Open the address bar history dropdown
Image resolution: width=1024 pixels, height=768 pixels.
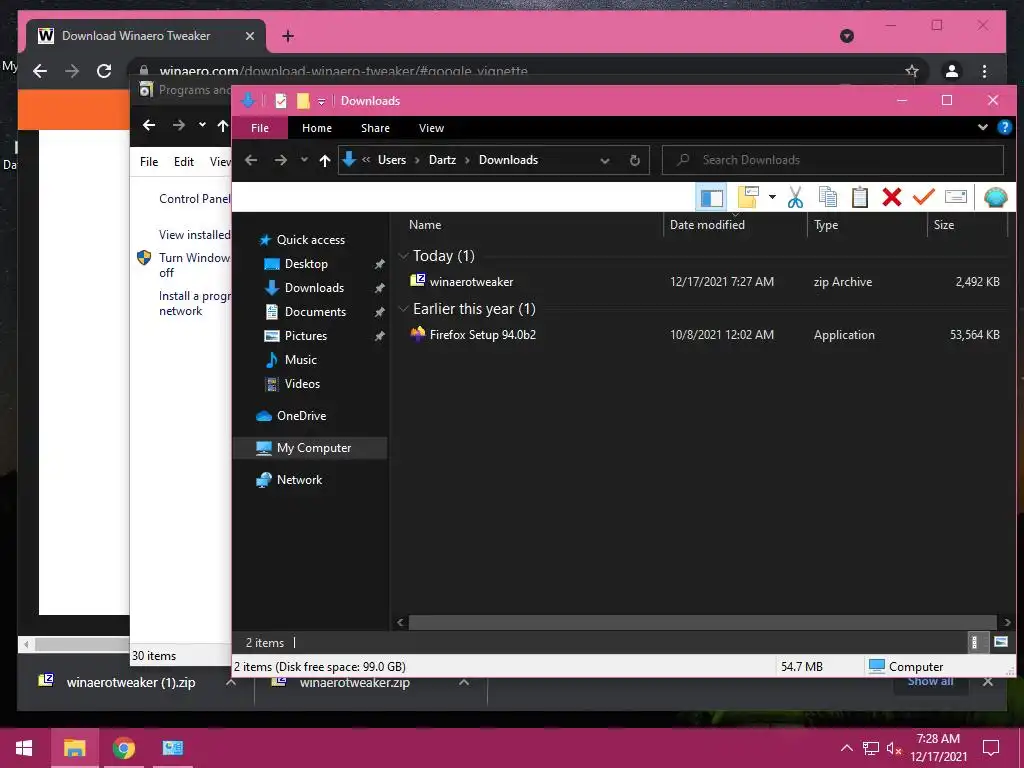[605, 161]
